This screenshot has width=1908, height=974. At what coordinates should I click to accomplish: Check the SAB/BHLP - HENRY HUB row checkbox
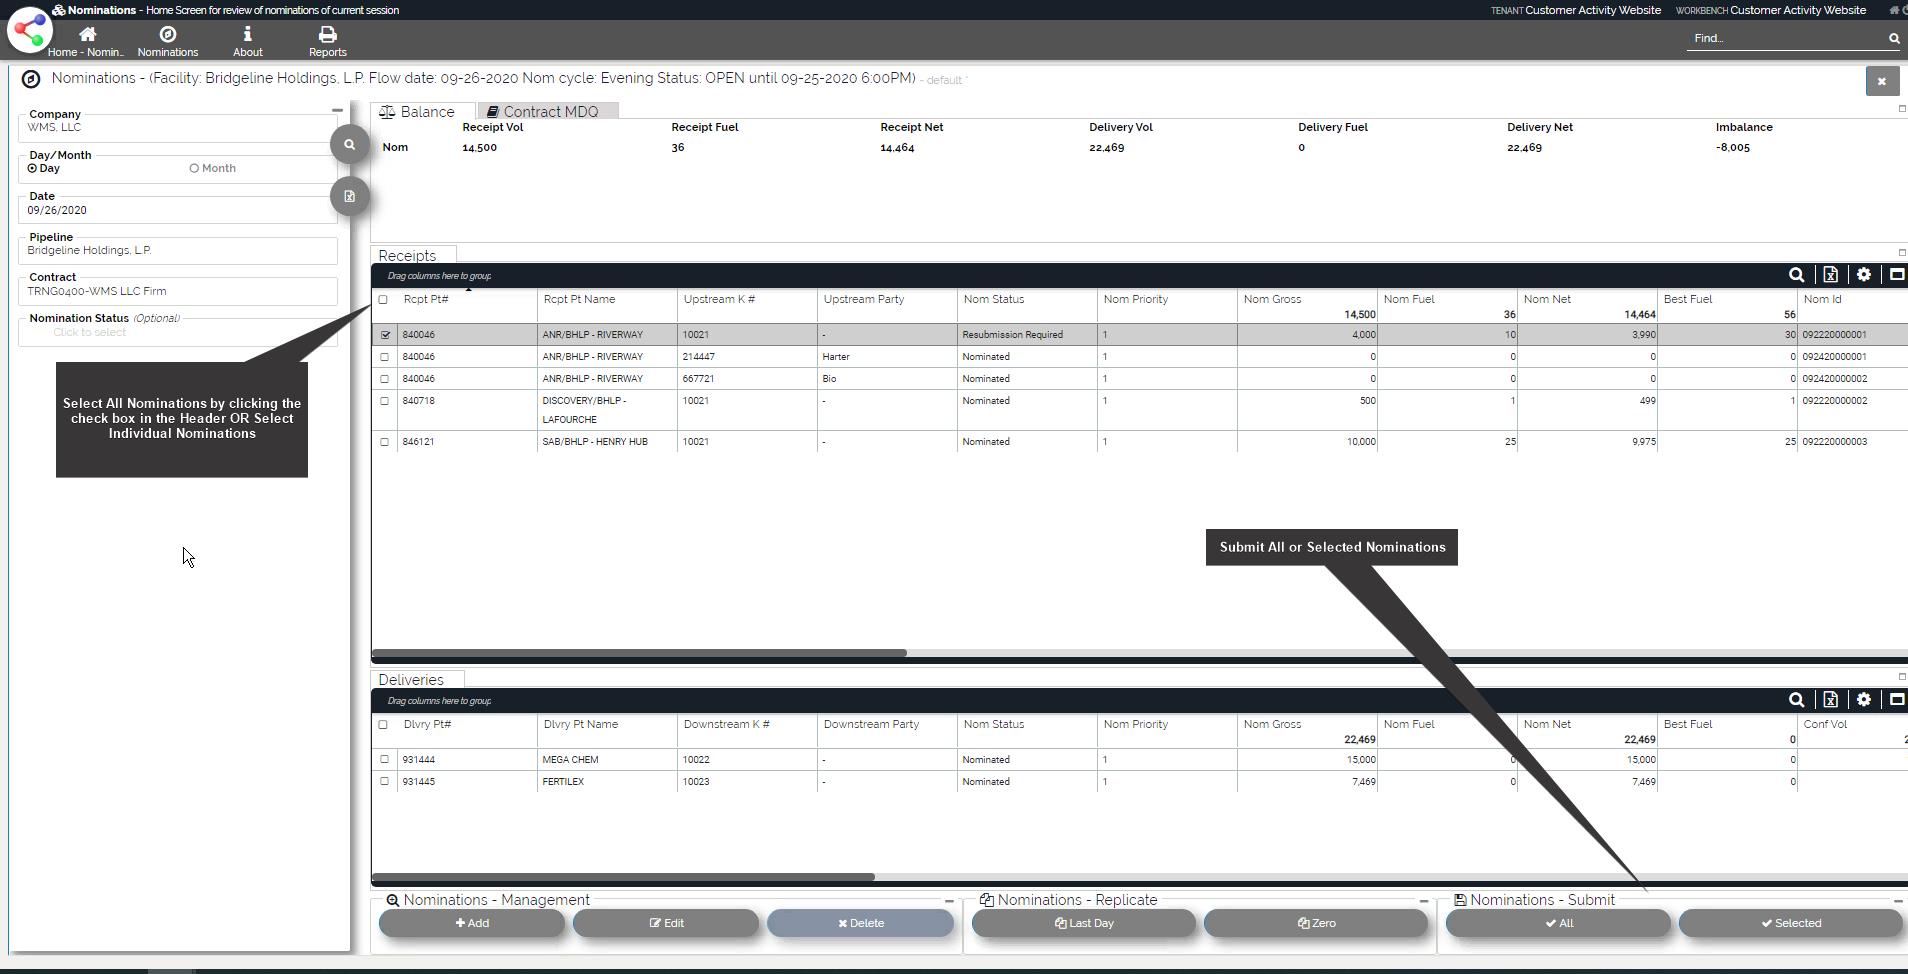tap(385, 442)
